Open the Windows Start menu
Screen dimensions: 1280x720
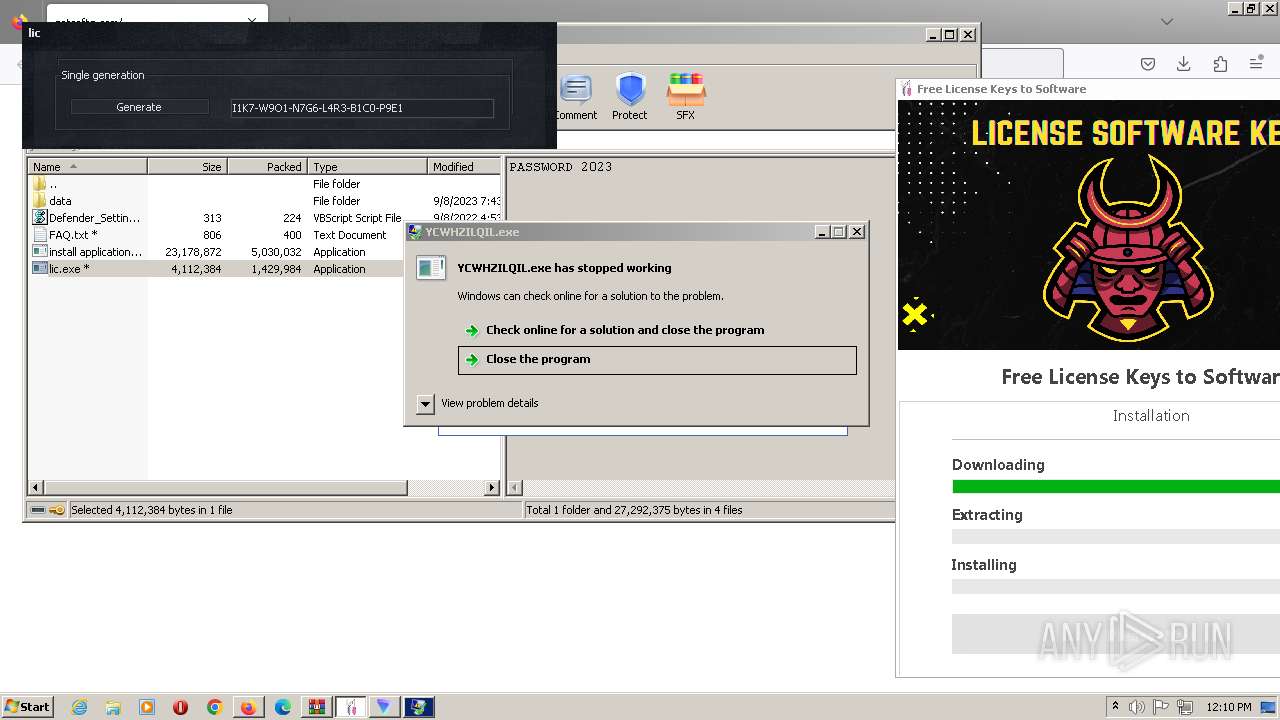pos(28,706)
